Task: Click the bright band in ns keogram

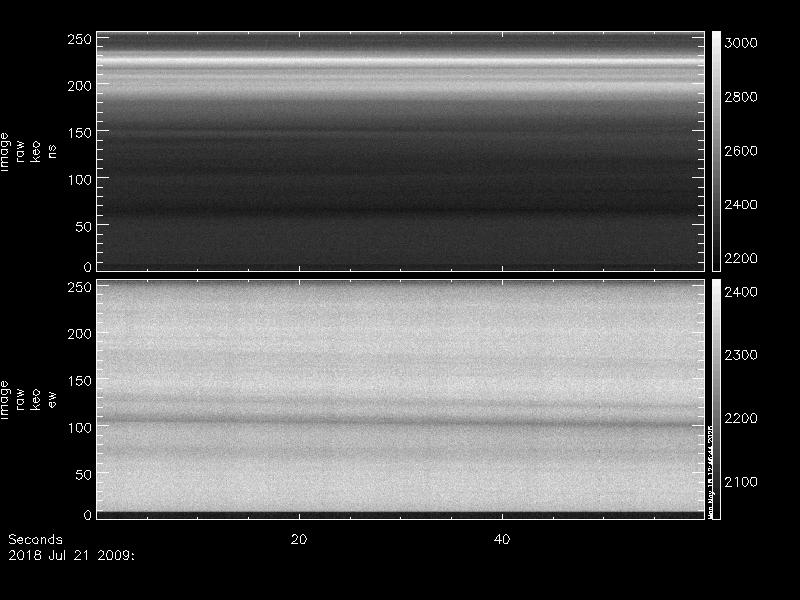Action: click(x=401, y=61)
